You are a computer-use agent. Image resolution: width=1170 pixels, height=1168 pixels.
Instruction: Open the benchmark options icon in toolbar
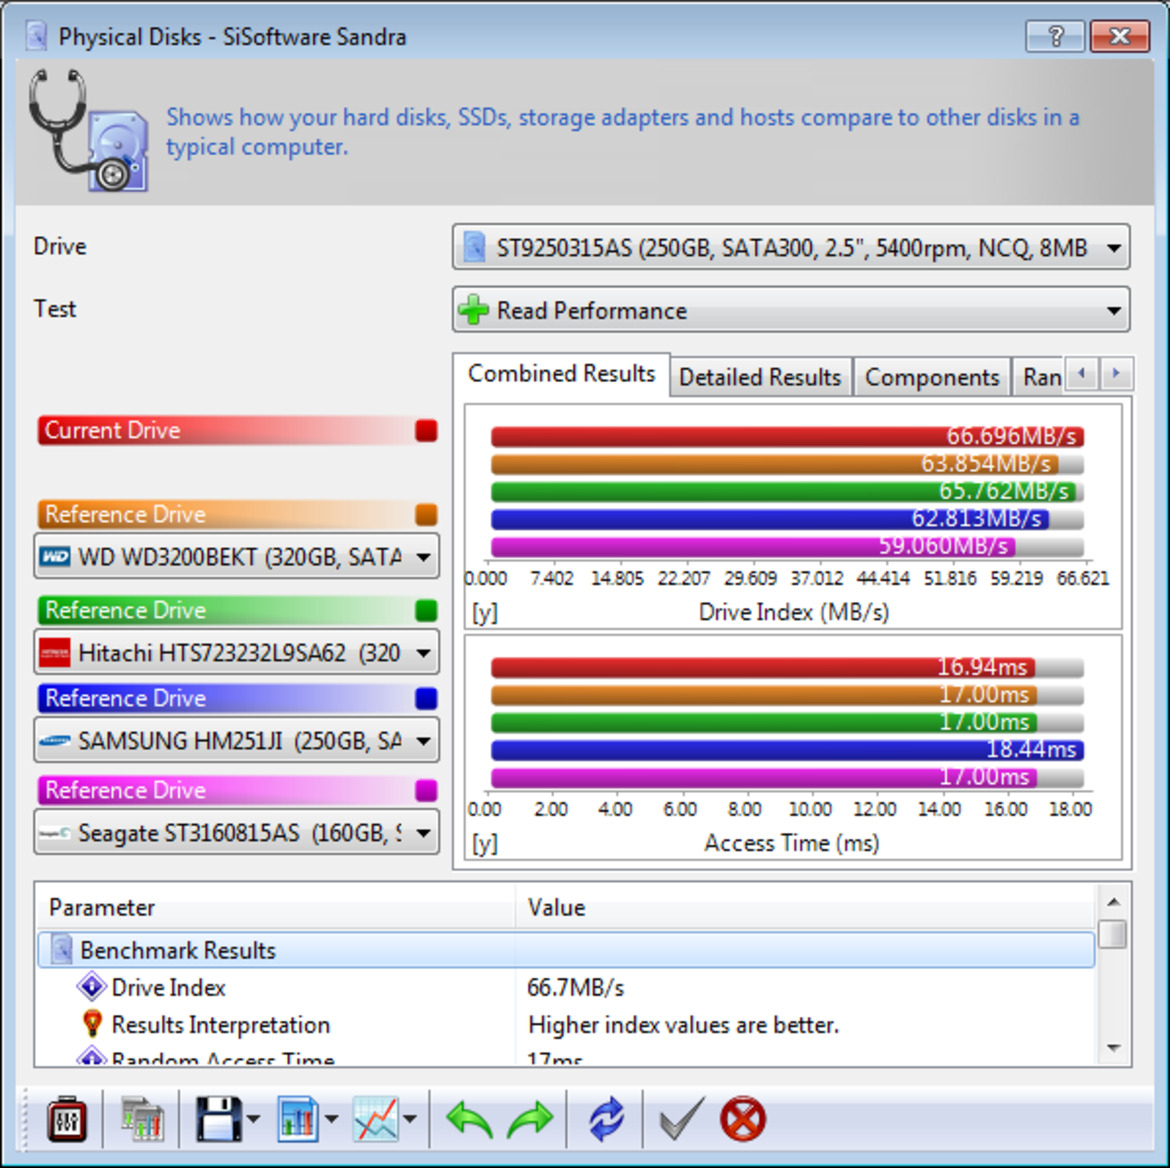[x=66, y=1119]
